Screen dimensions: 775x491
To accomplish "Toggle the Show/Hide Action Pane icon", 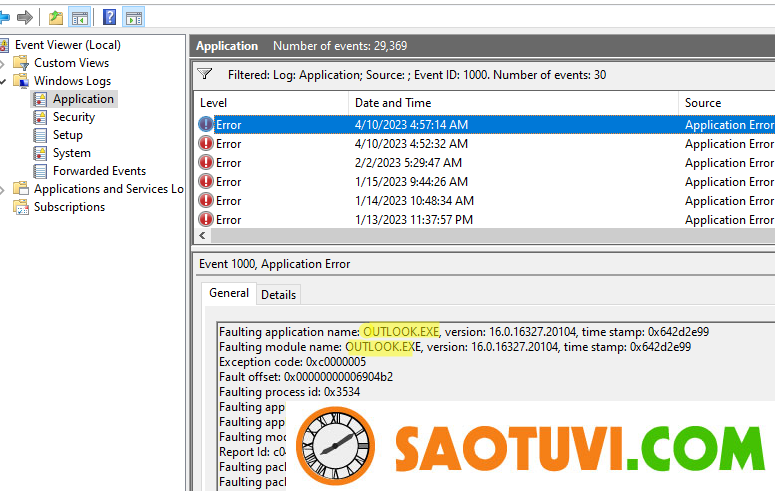I will (134, 18).
